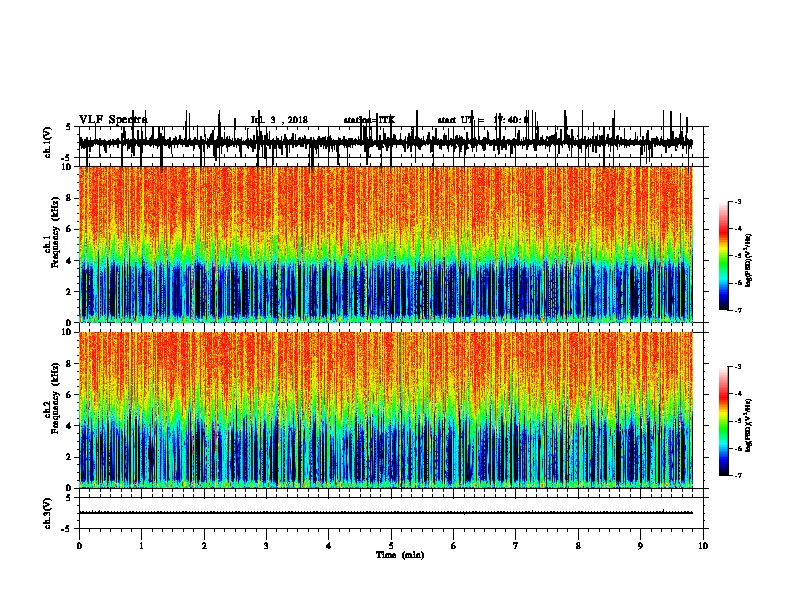Click time axis tick label '7'
This screenshot has width=792, height=612.
click(x=516, y=546)
